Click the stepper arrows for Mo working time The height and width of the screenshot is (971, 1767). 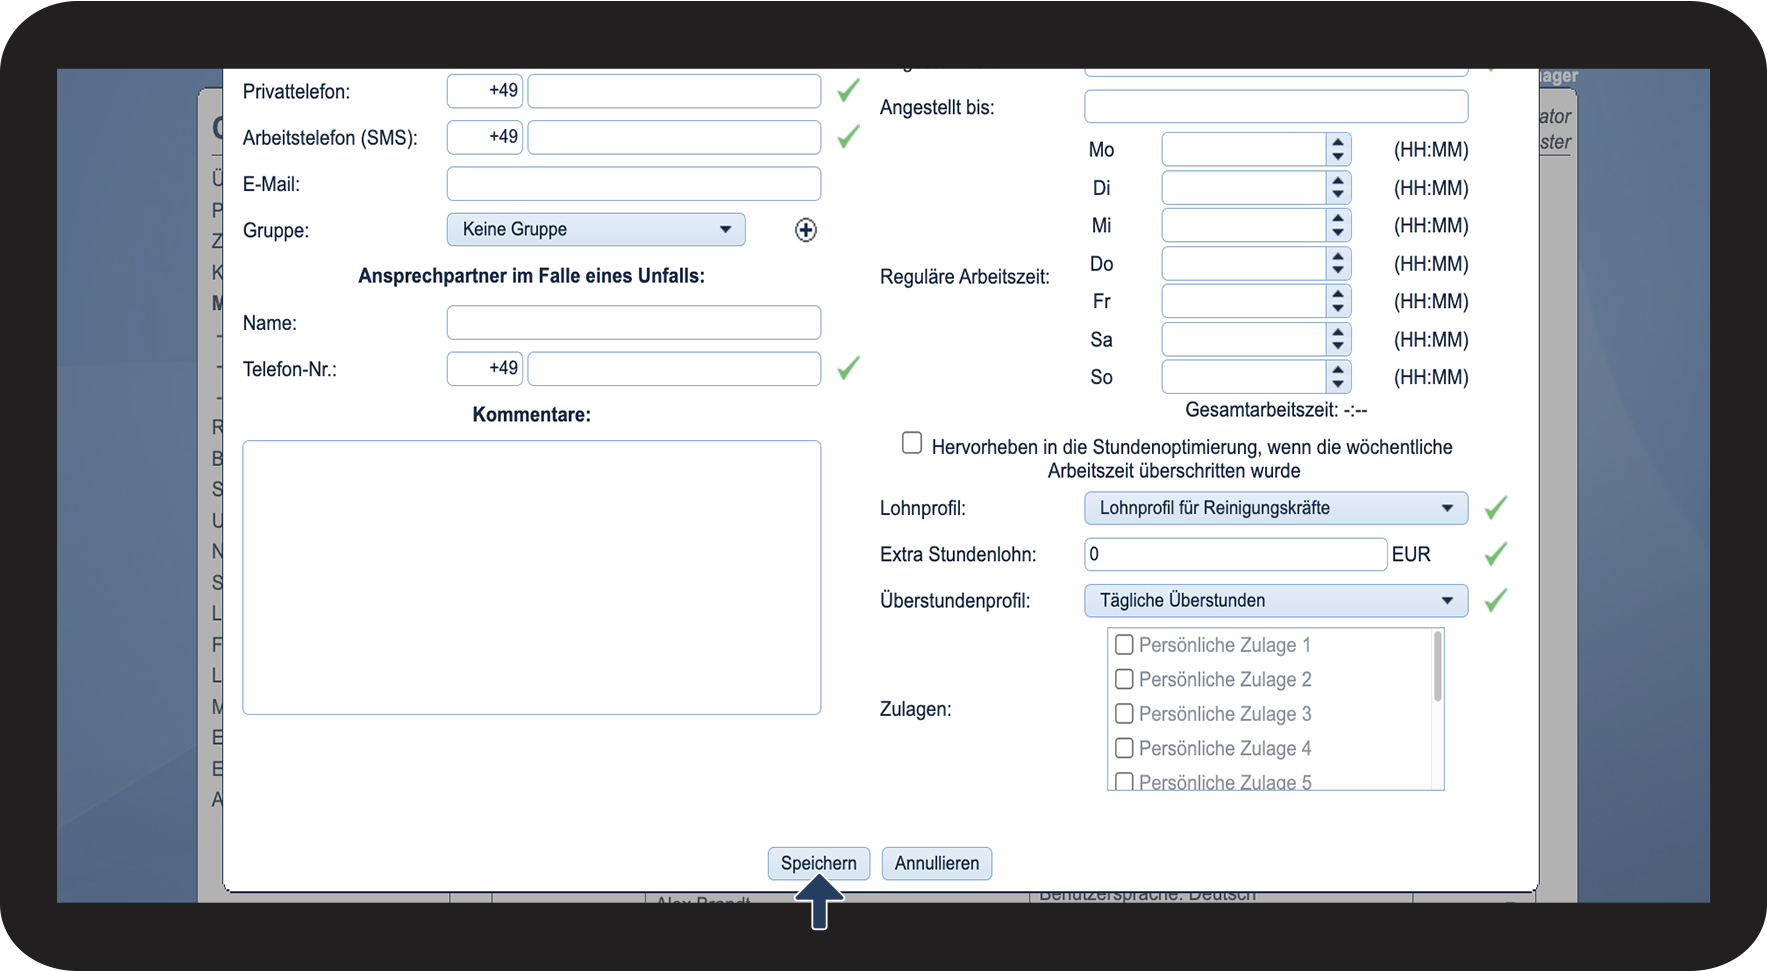click(1338, 150)
